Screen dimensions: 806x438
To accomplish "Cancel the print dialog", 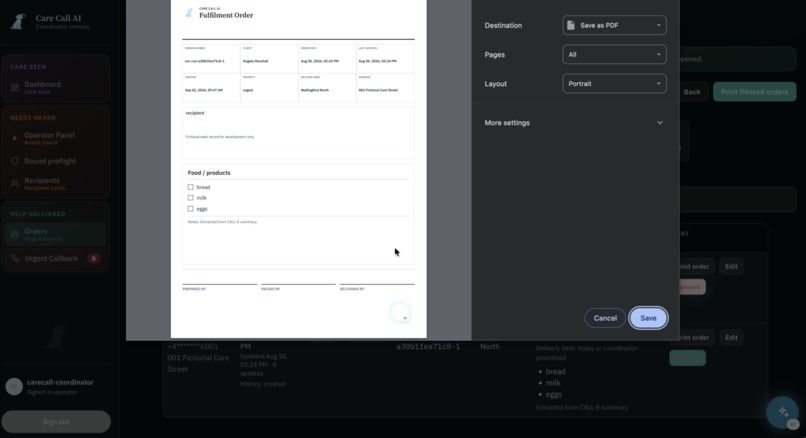I will [605, 318].
